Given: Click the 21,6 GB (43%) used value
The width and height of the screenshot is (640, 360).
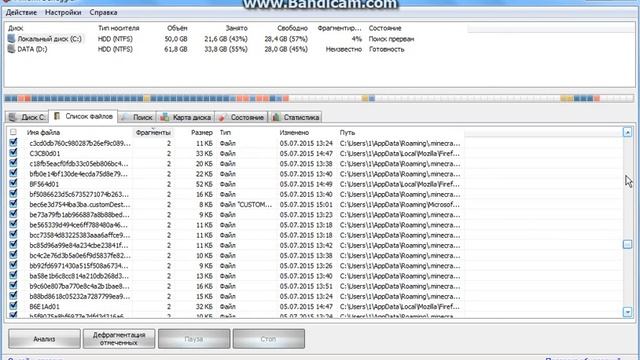Looking at the screenshot, I should click(x=226, y=39).
